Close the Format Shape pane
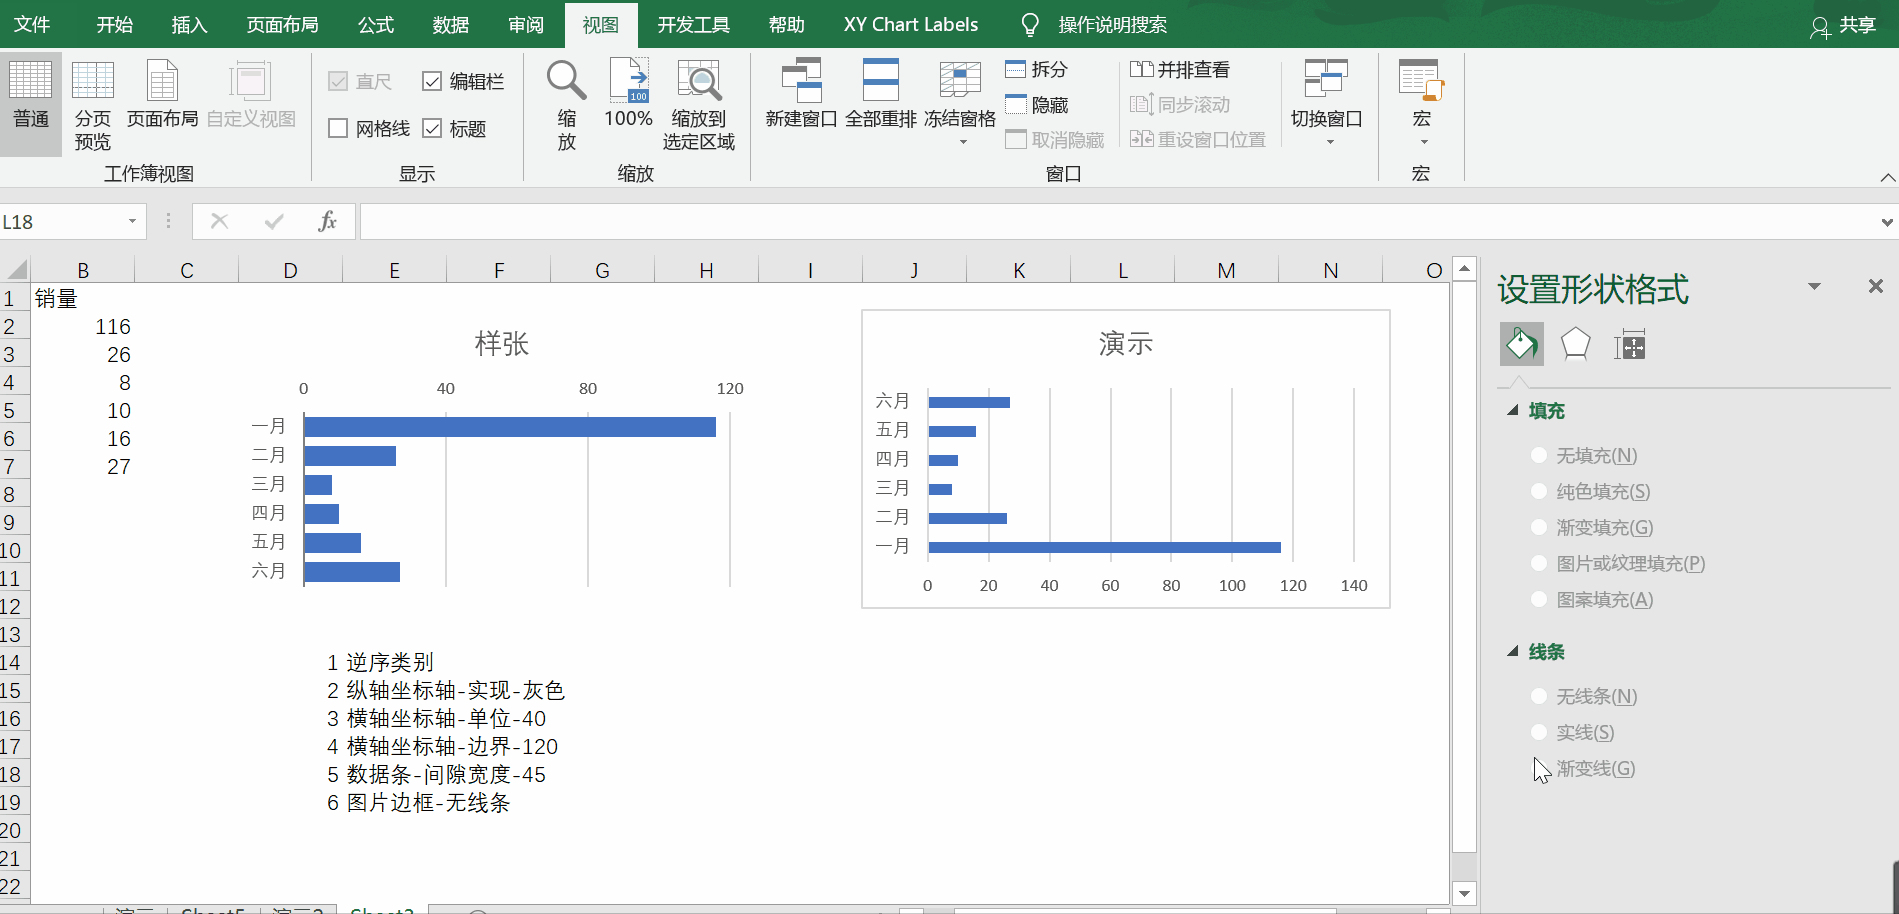Screen dimensions: 1899x914 pos(1876,286)
